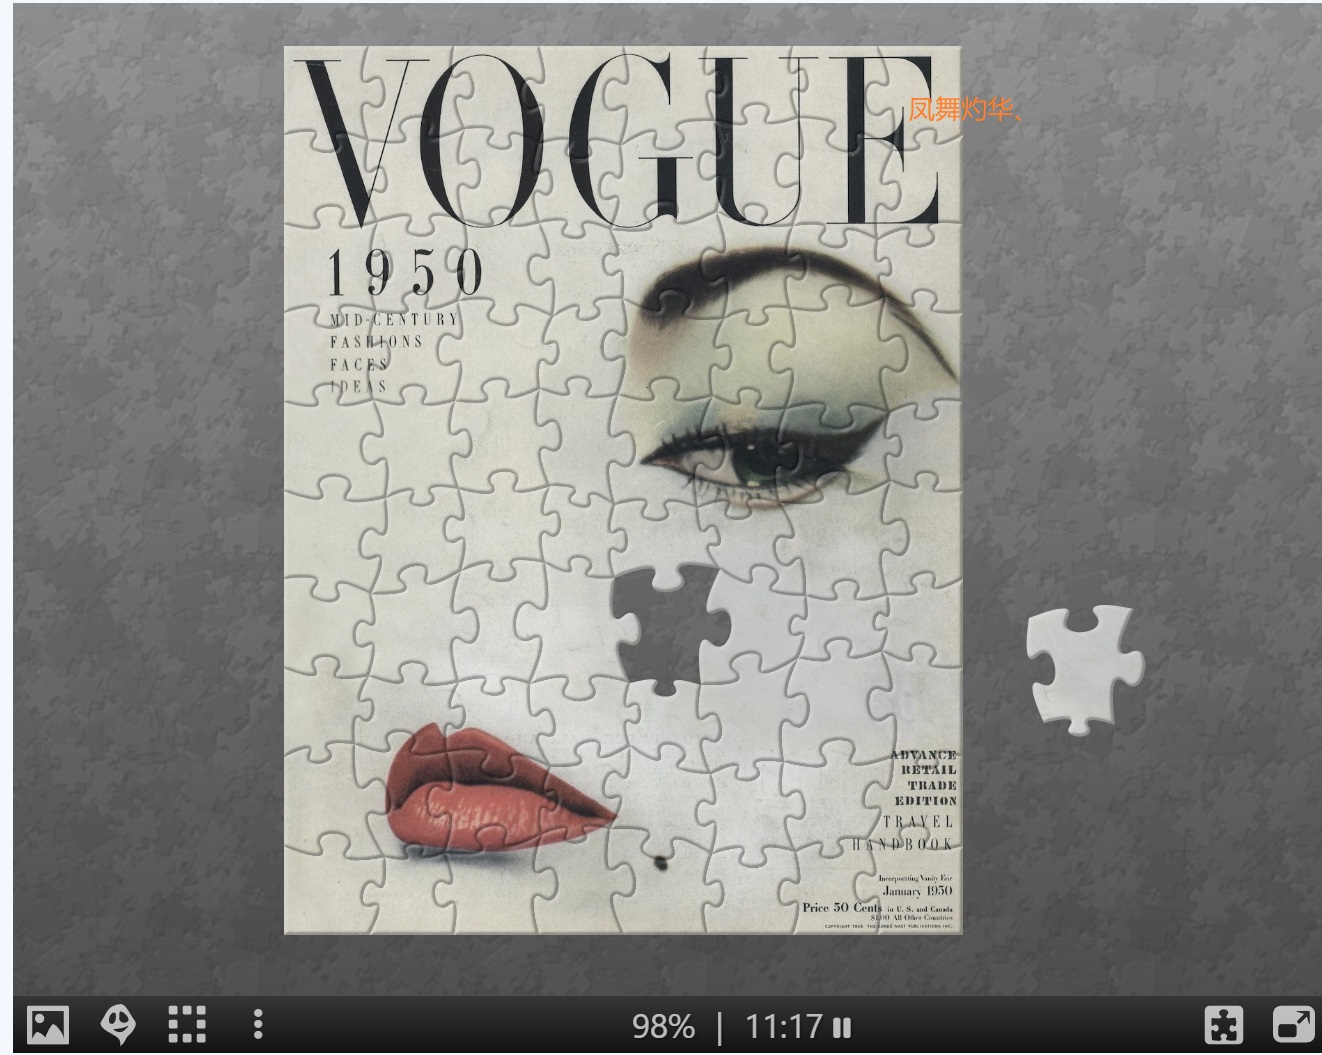Pause the puzzle timer
The image size is (1322, 1055).
(x=842, y=1027)
